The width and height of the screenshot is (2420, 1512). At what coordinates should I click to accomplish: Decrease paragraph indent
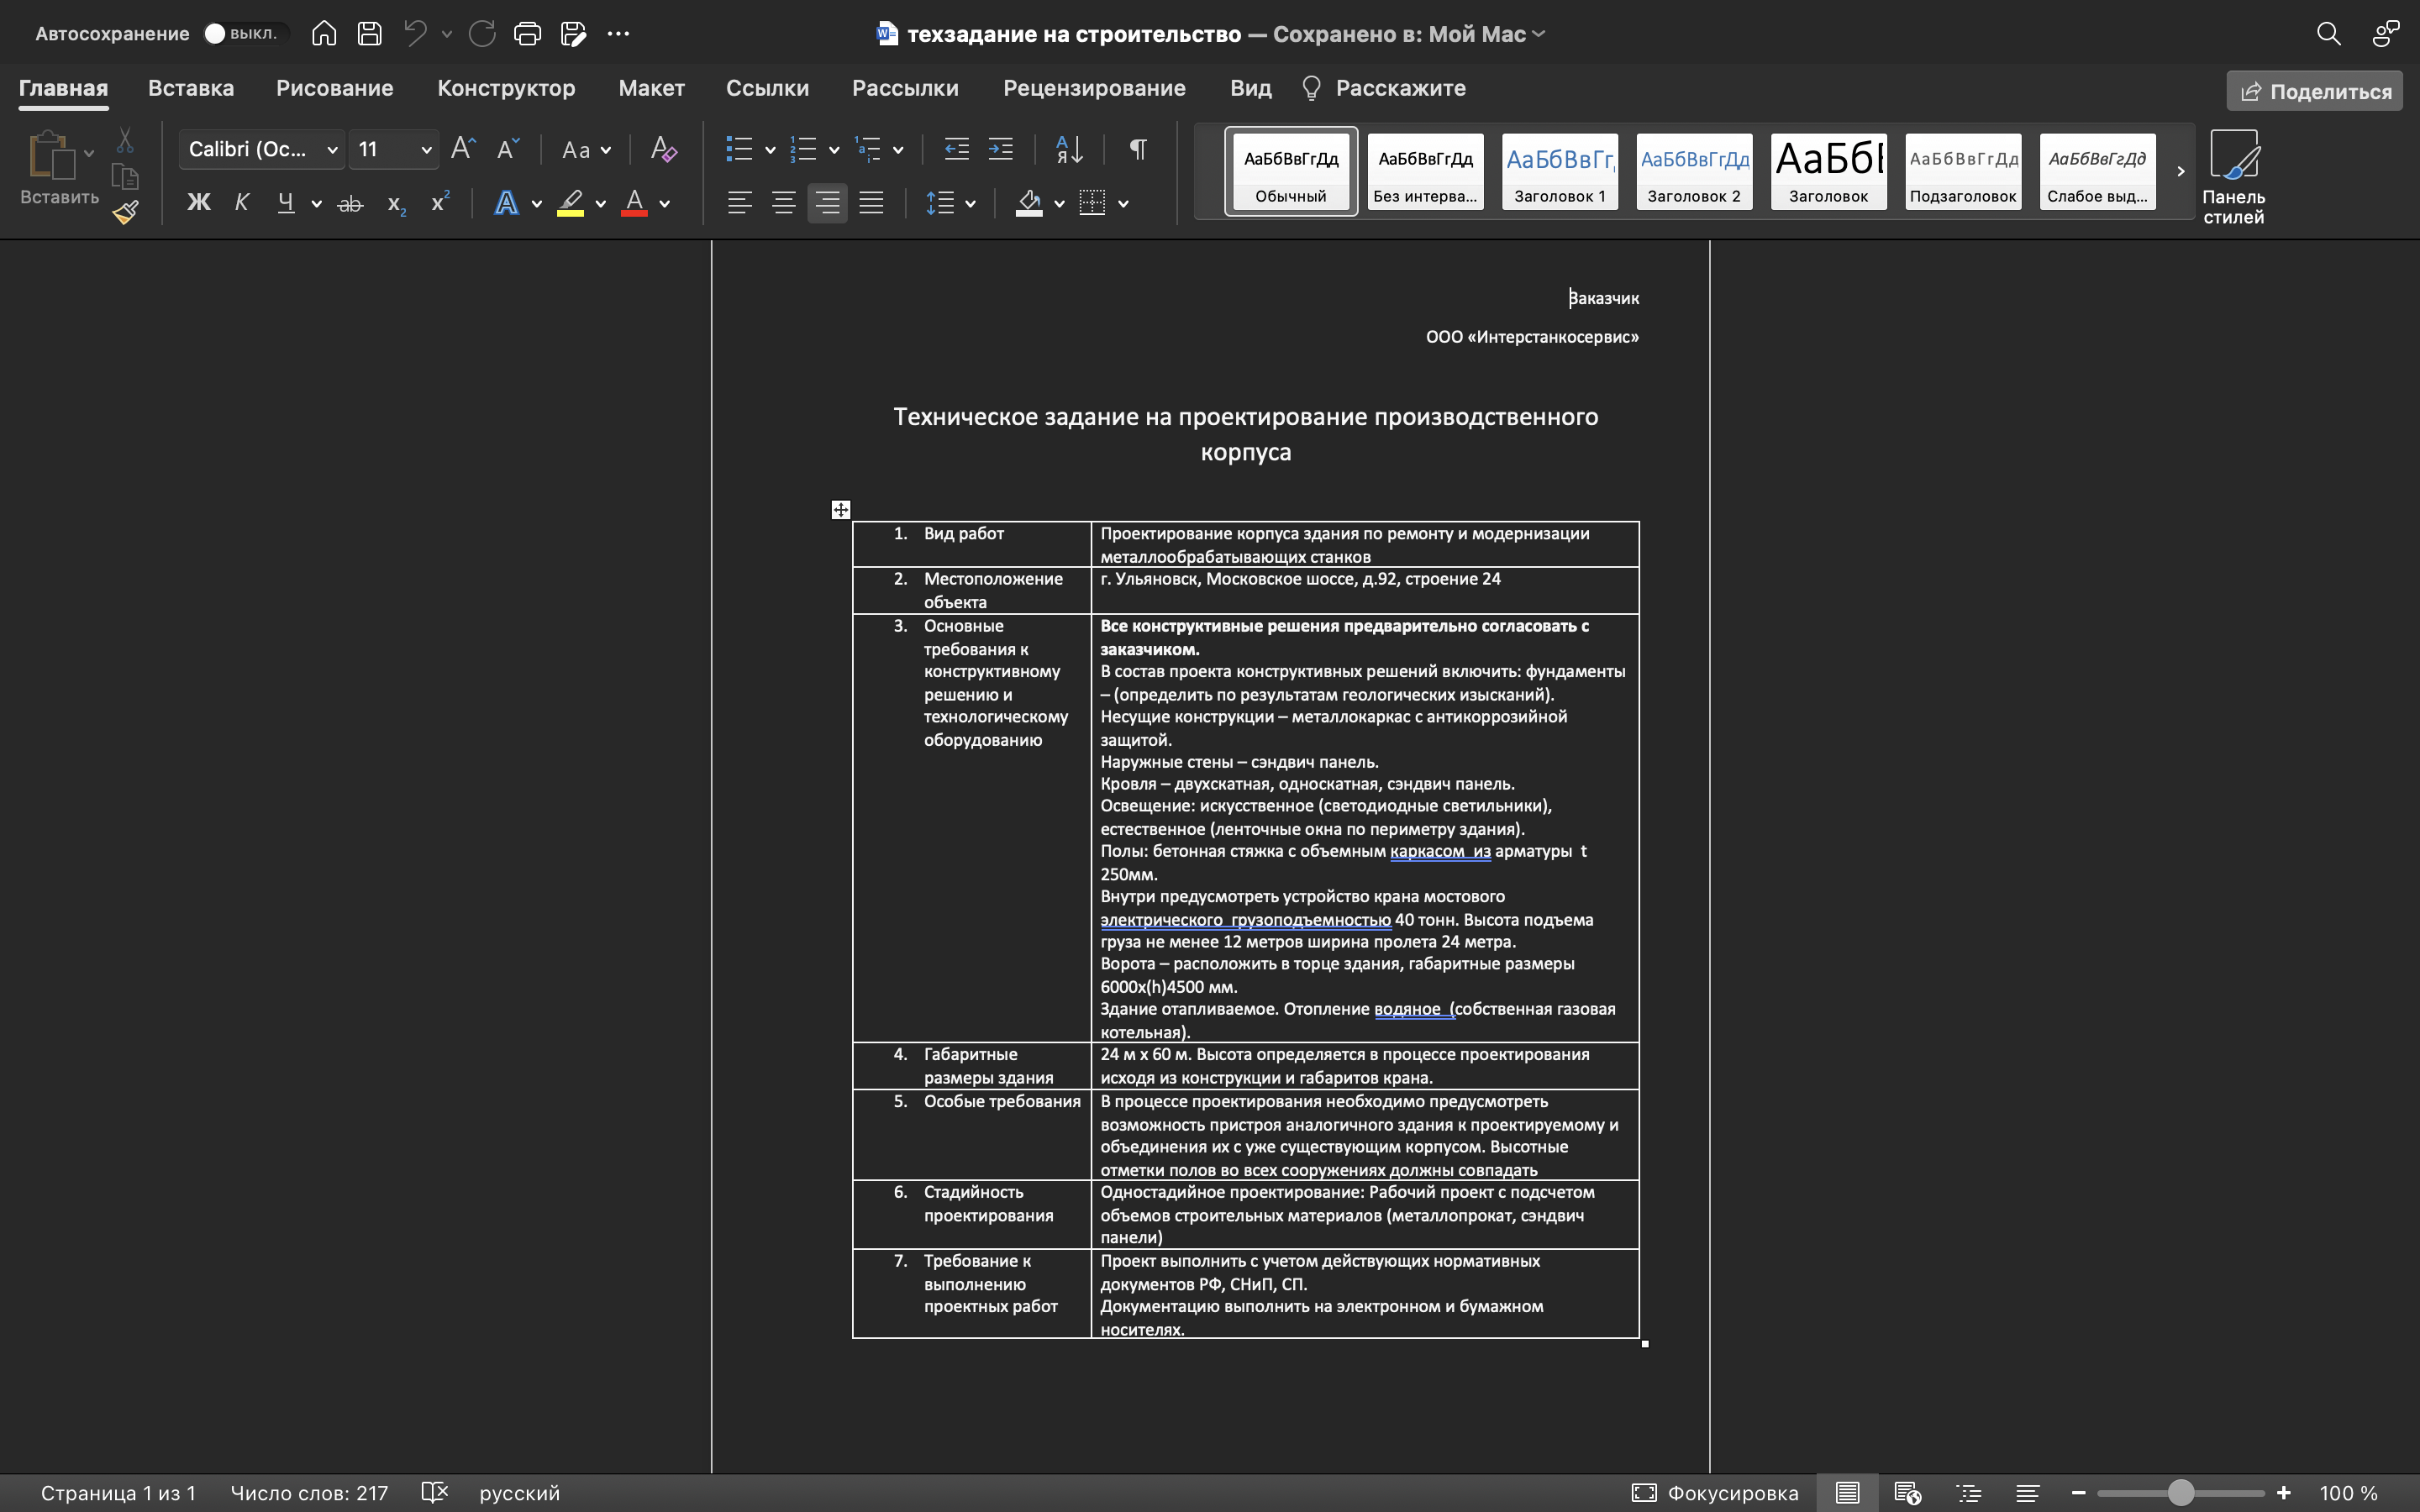pyautogui.click(x=956, y=149)
